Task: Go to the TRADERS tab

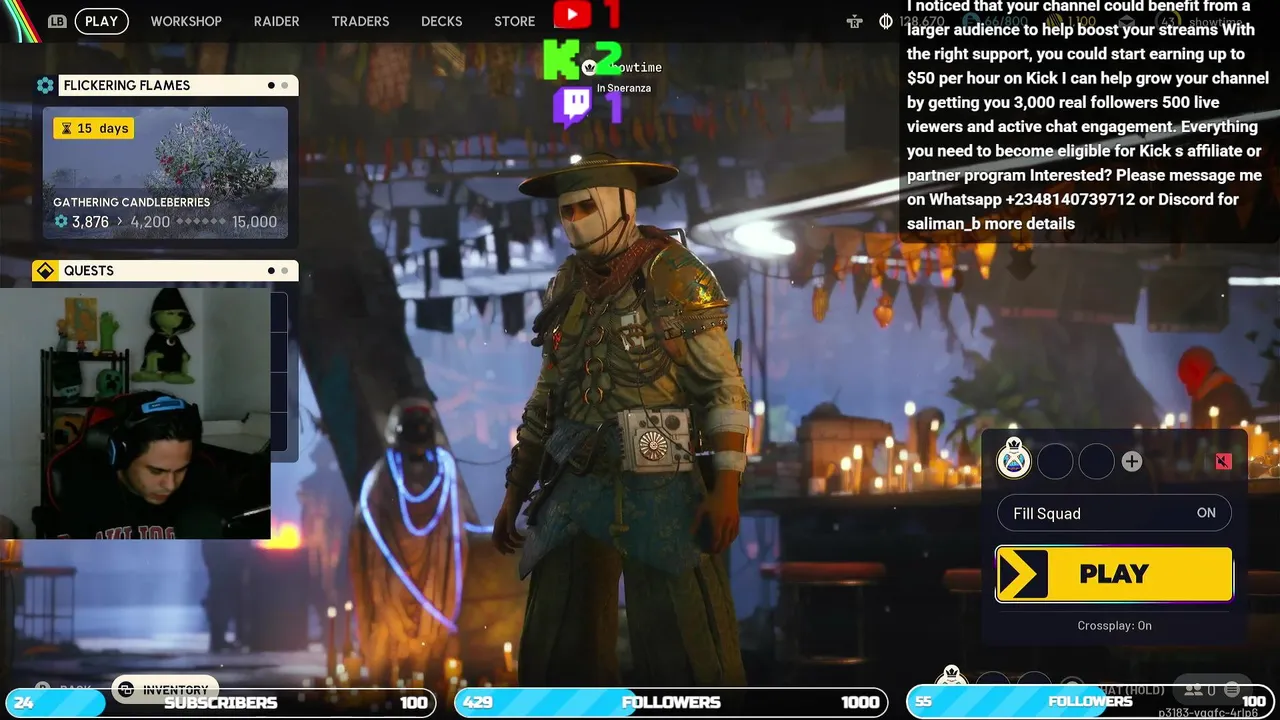Action: pos(360,21)
